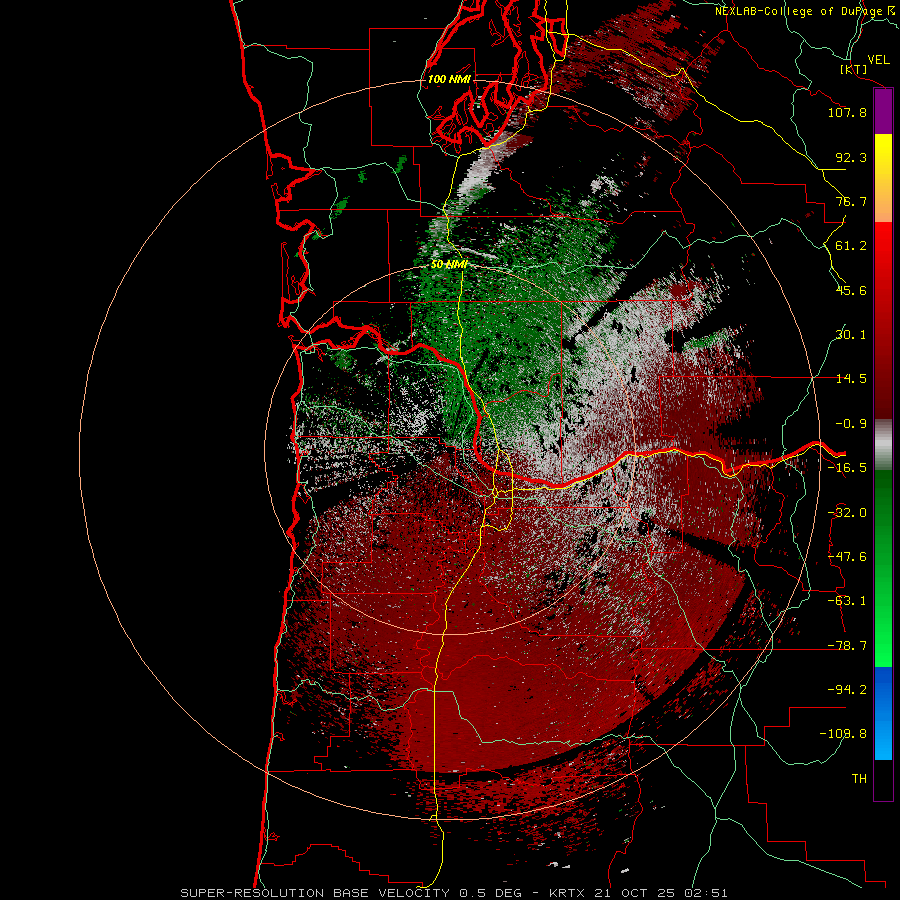Select the -47.6 scale value
900x900 pixels.
[x=847, y=557]
